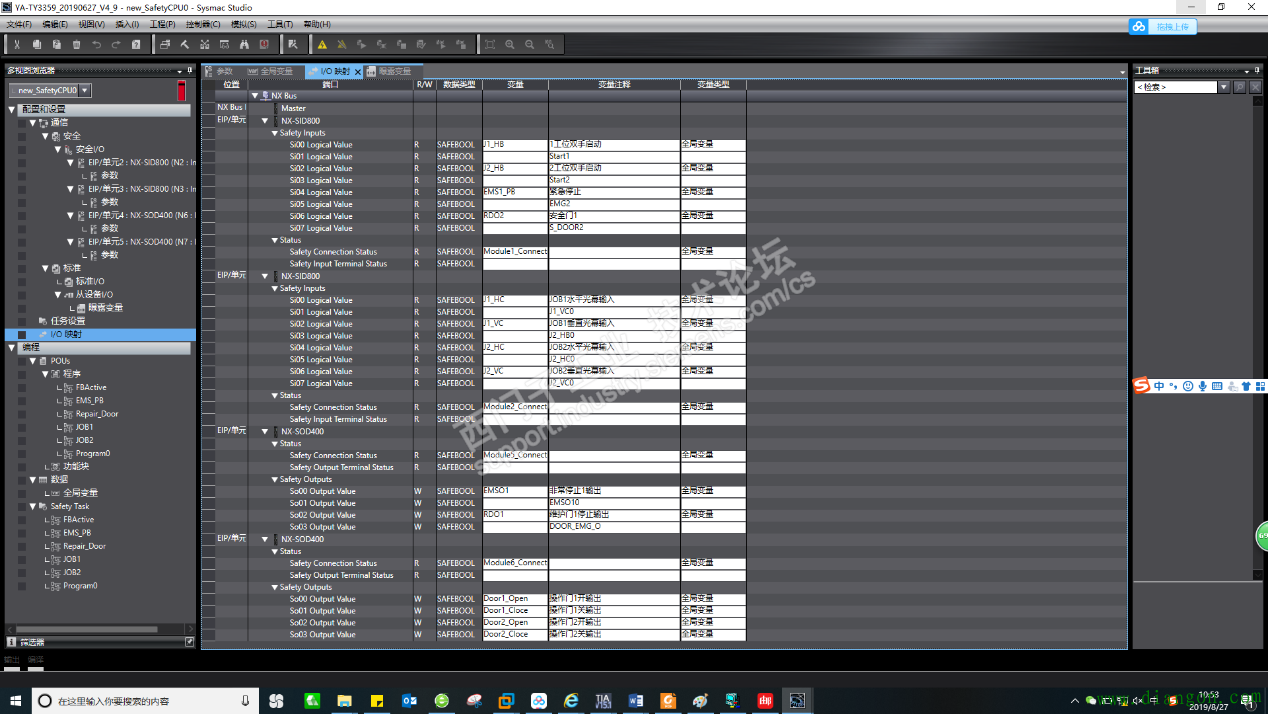
Task: Click the yellow warning triangle icon
Action: [322, 44]
